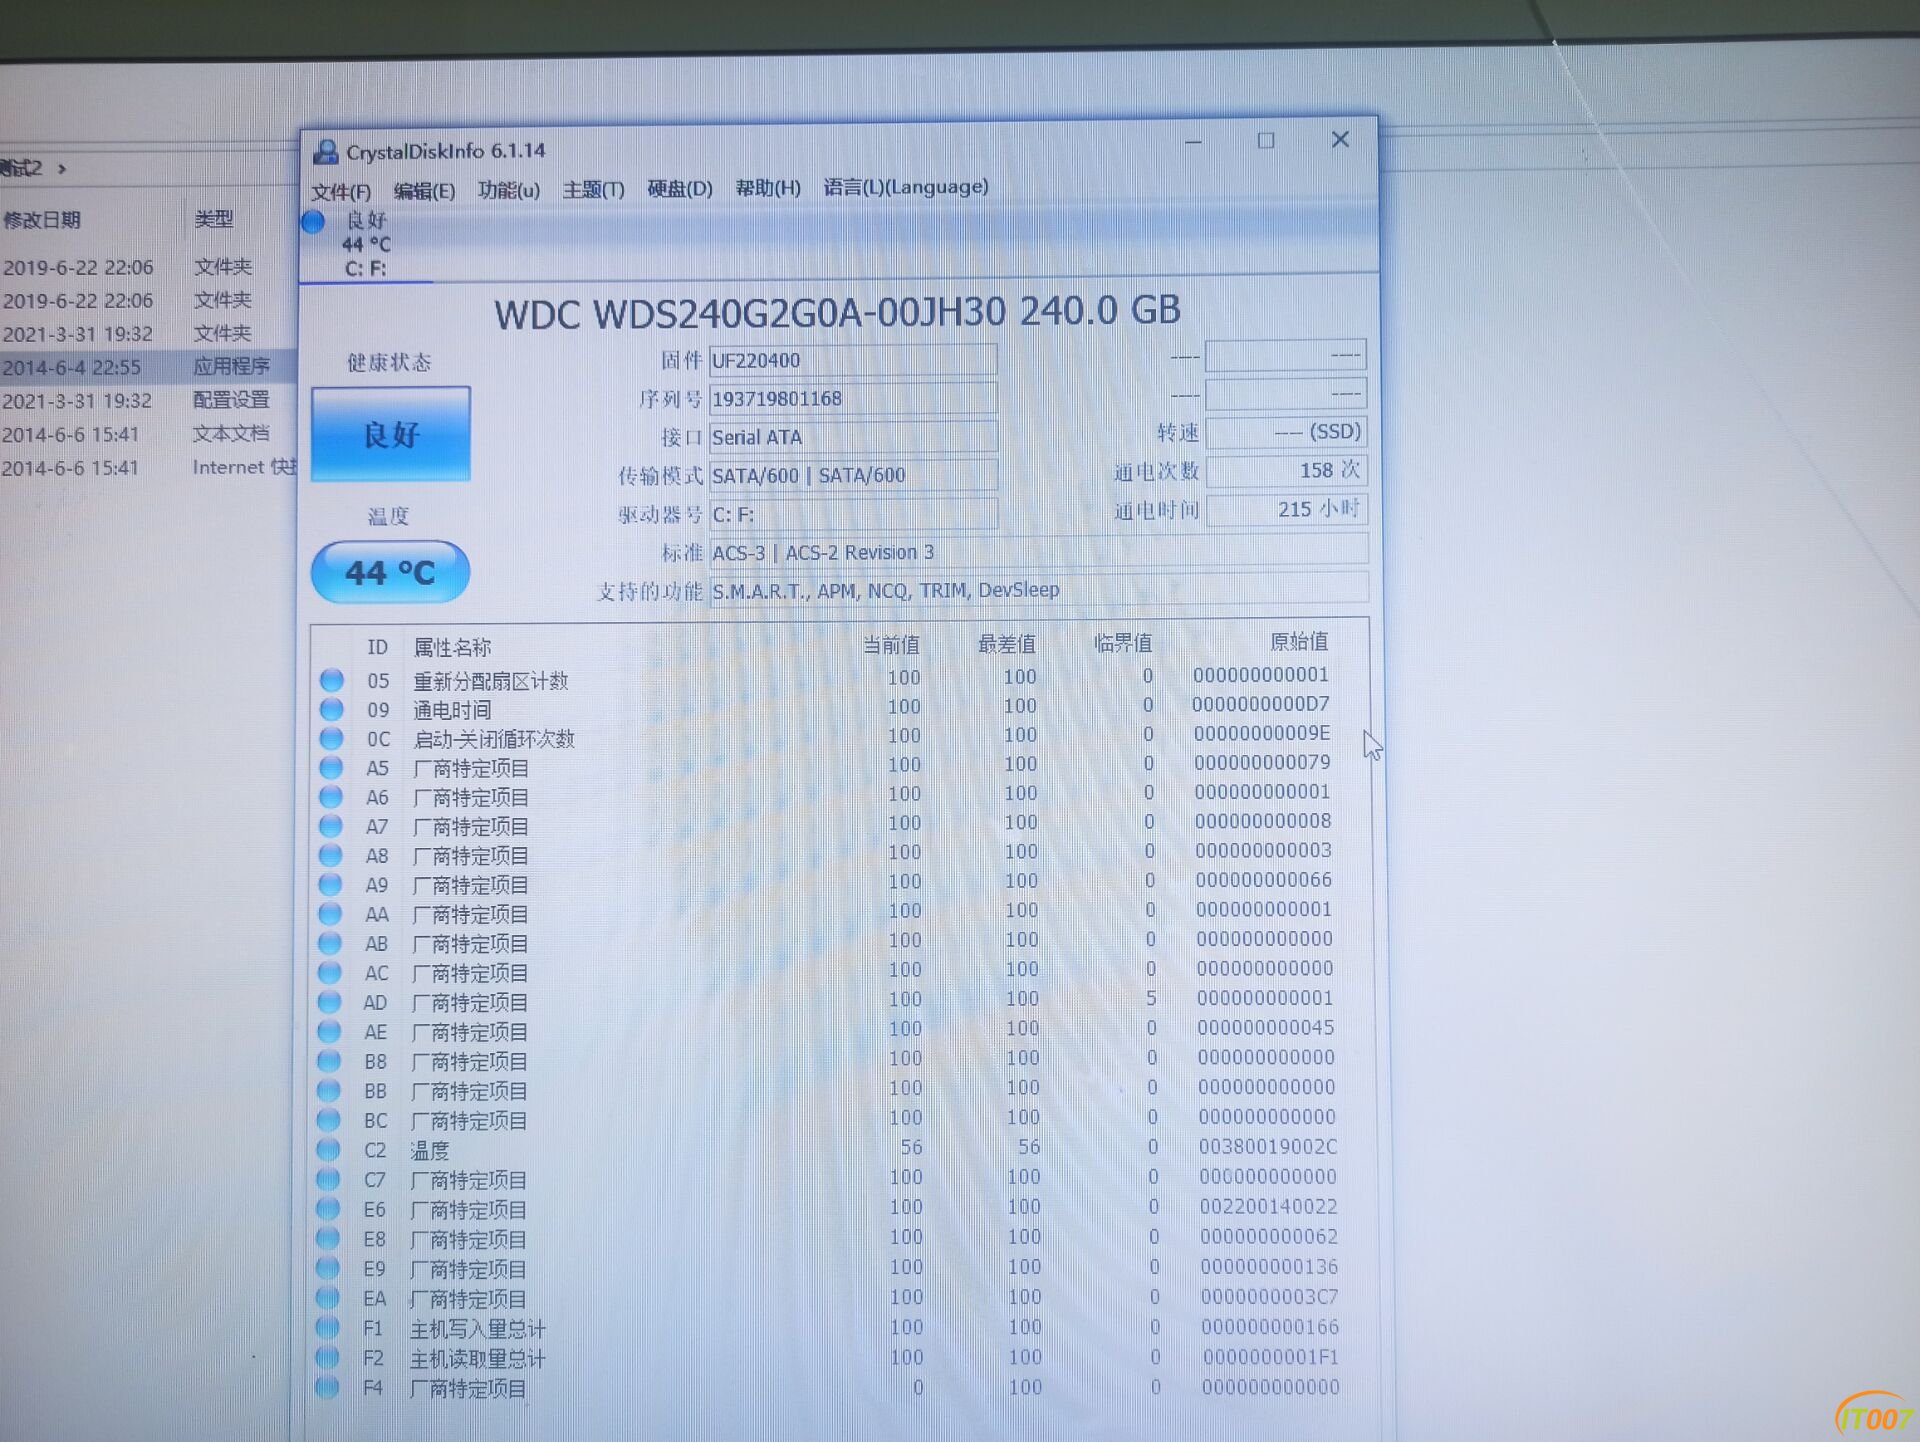Click status icon of row A6

tap(331, 796)
